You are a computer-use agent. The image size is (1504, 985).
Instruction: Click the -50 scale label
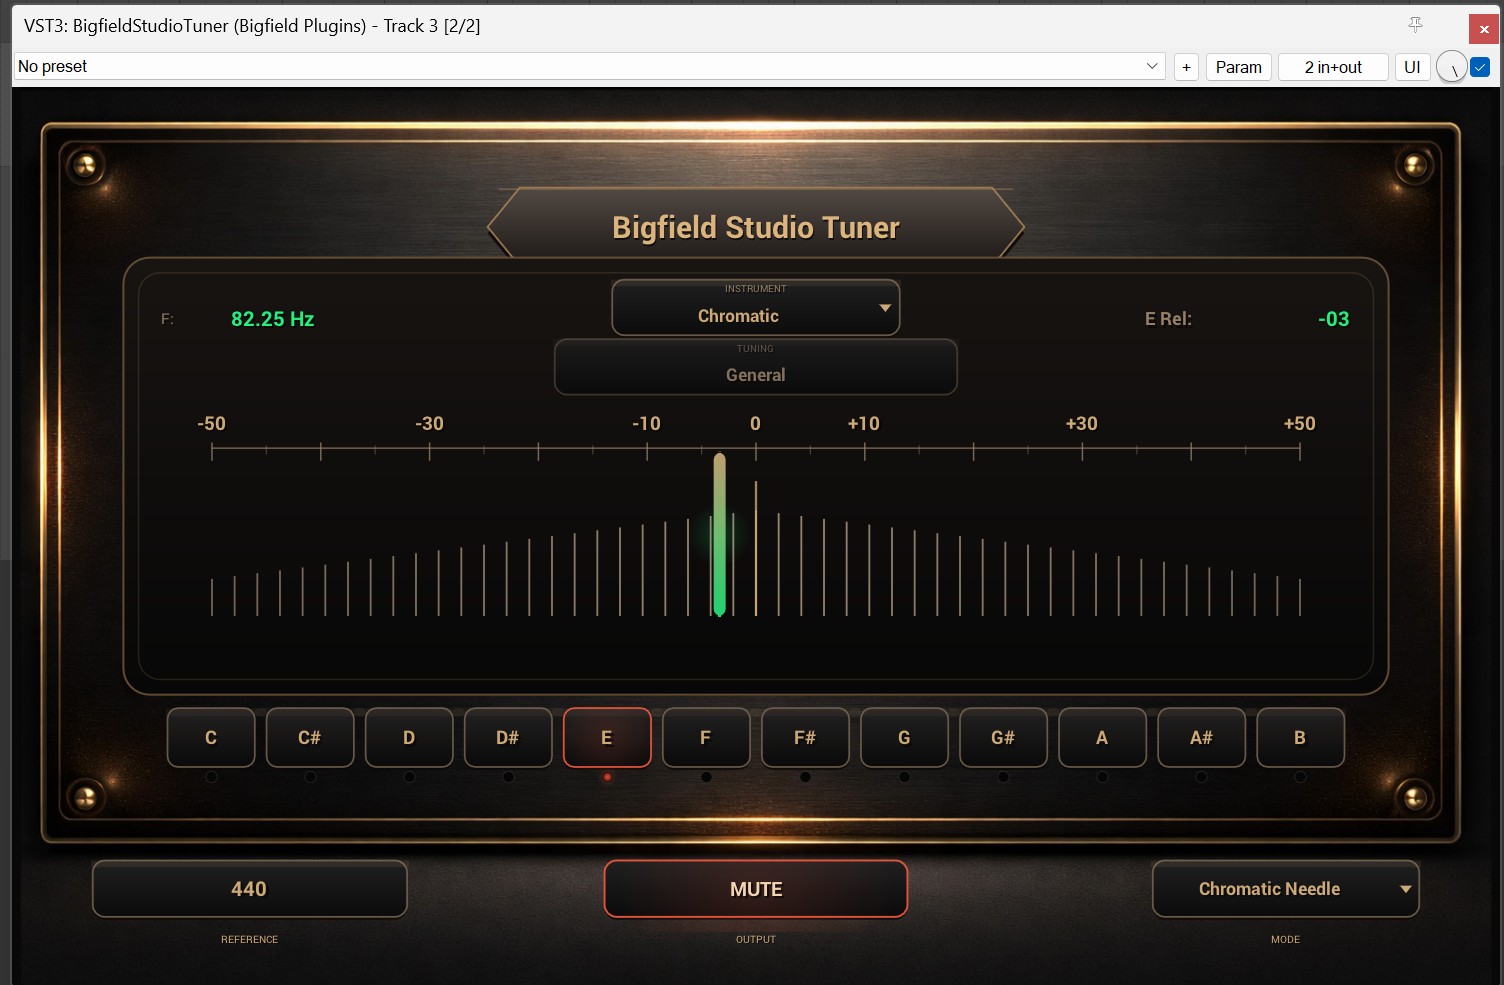tap(211, 423)
